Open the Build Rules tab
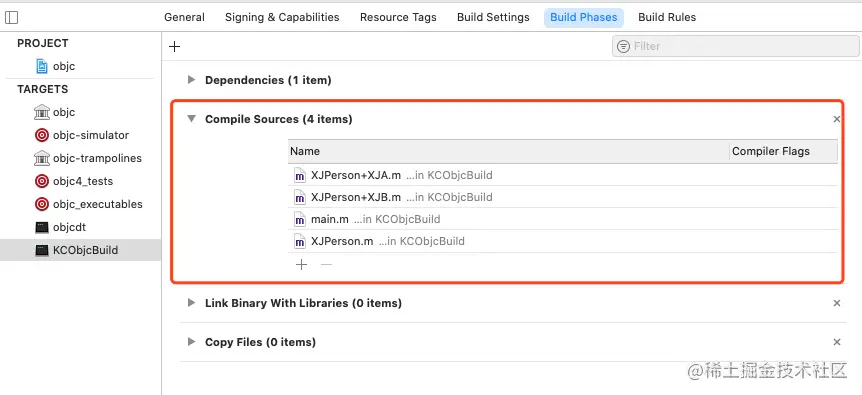 [x=667, y=18]
